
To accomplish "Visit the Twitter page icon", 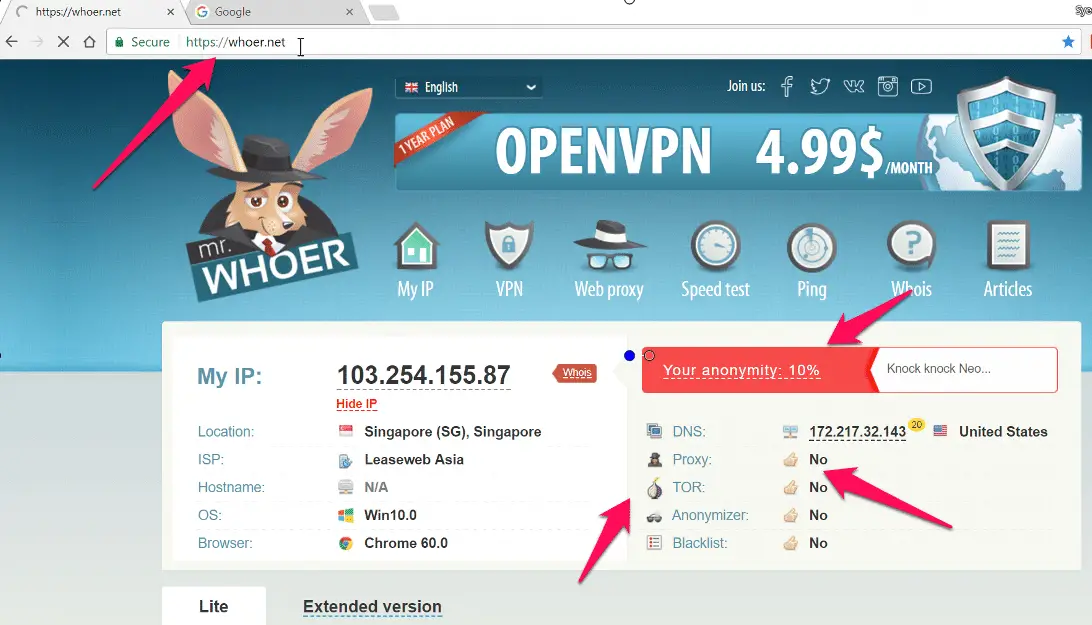I will point(820,86).
